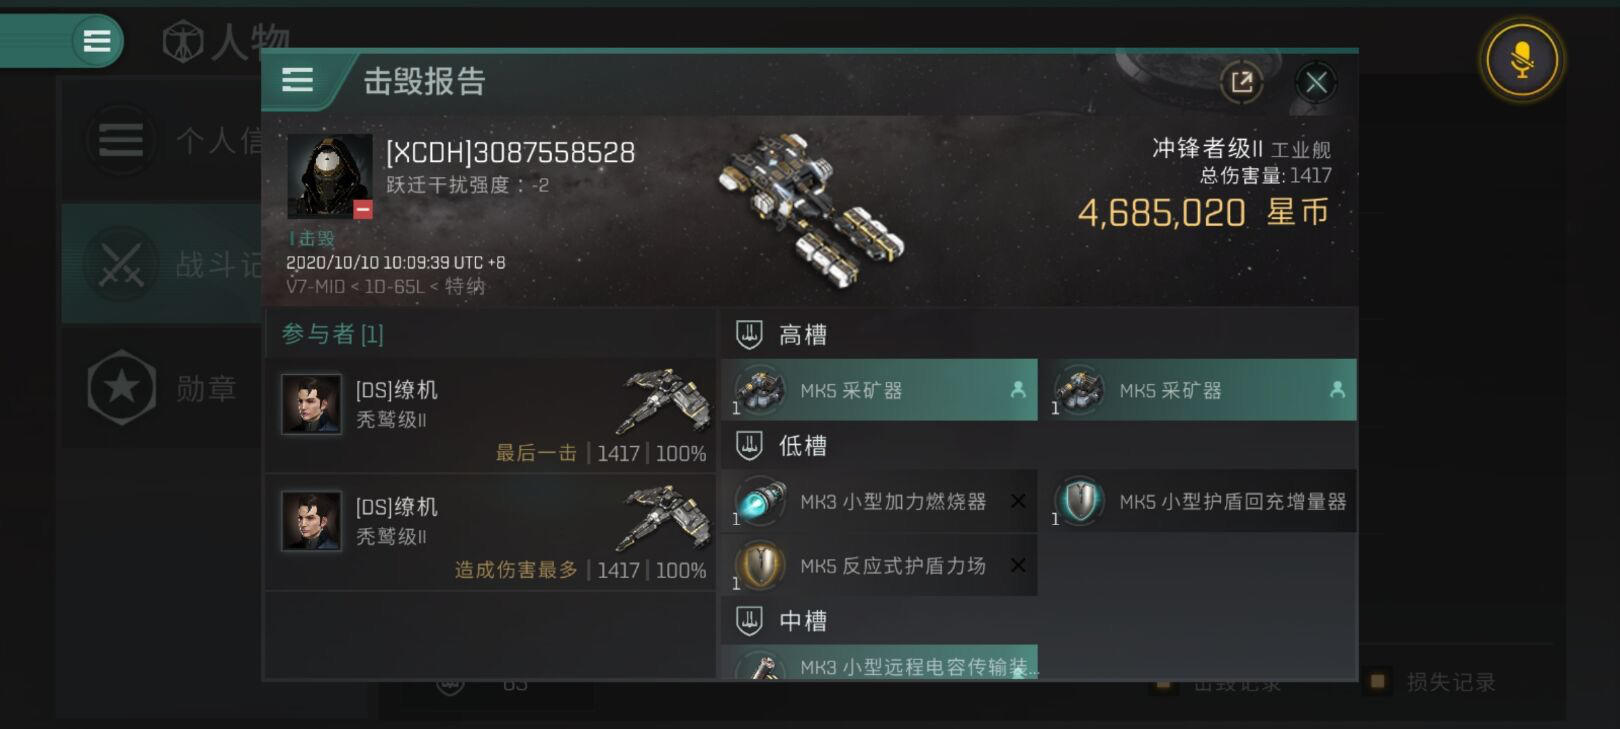This screenshot has width=1620, height=729.
Task: Open the kill report hamburger menu
Action: pyautogui.click(x=297, y=80)
